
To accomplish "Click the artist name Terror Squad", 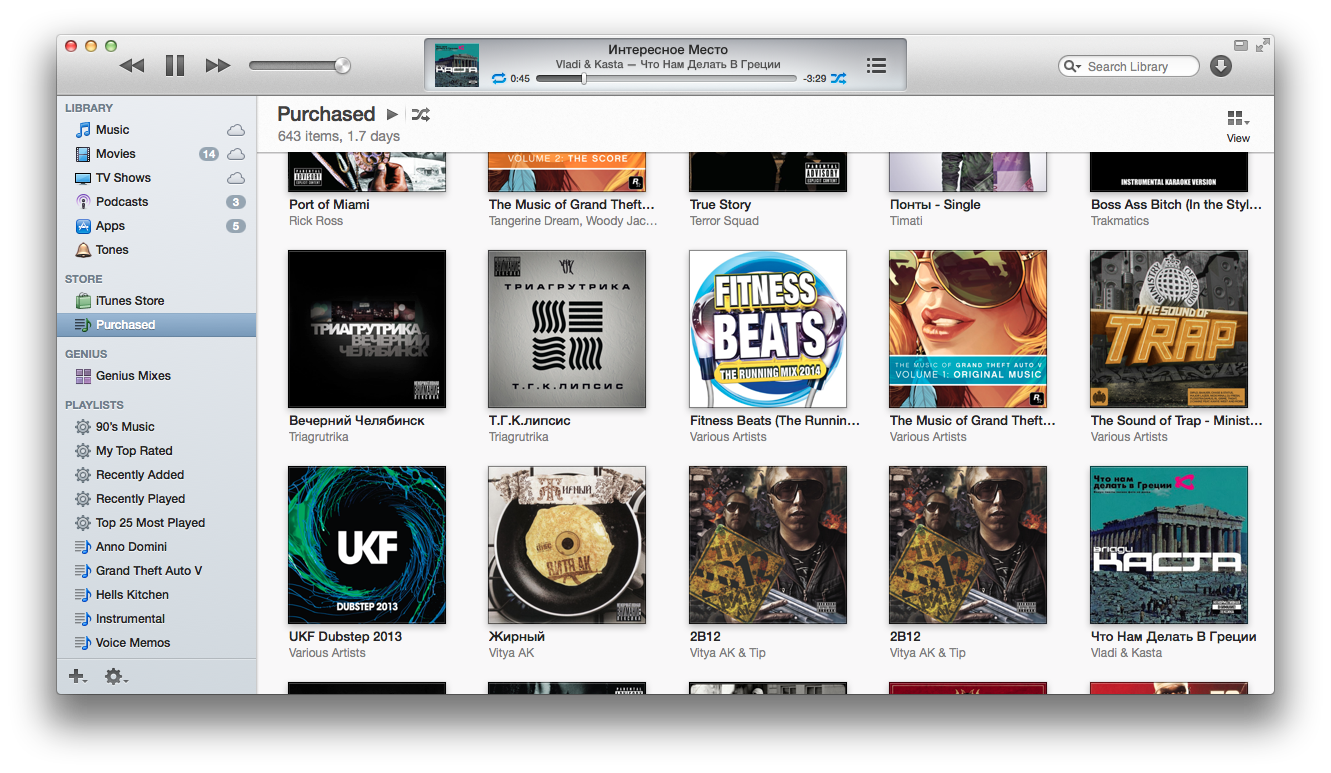I will click(x=724, y=221).
